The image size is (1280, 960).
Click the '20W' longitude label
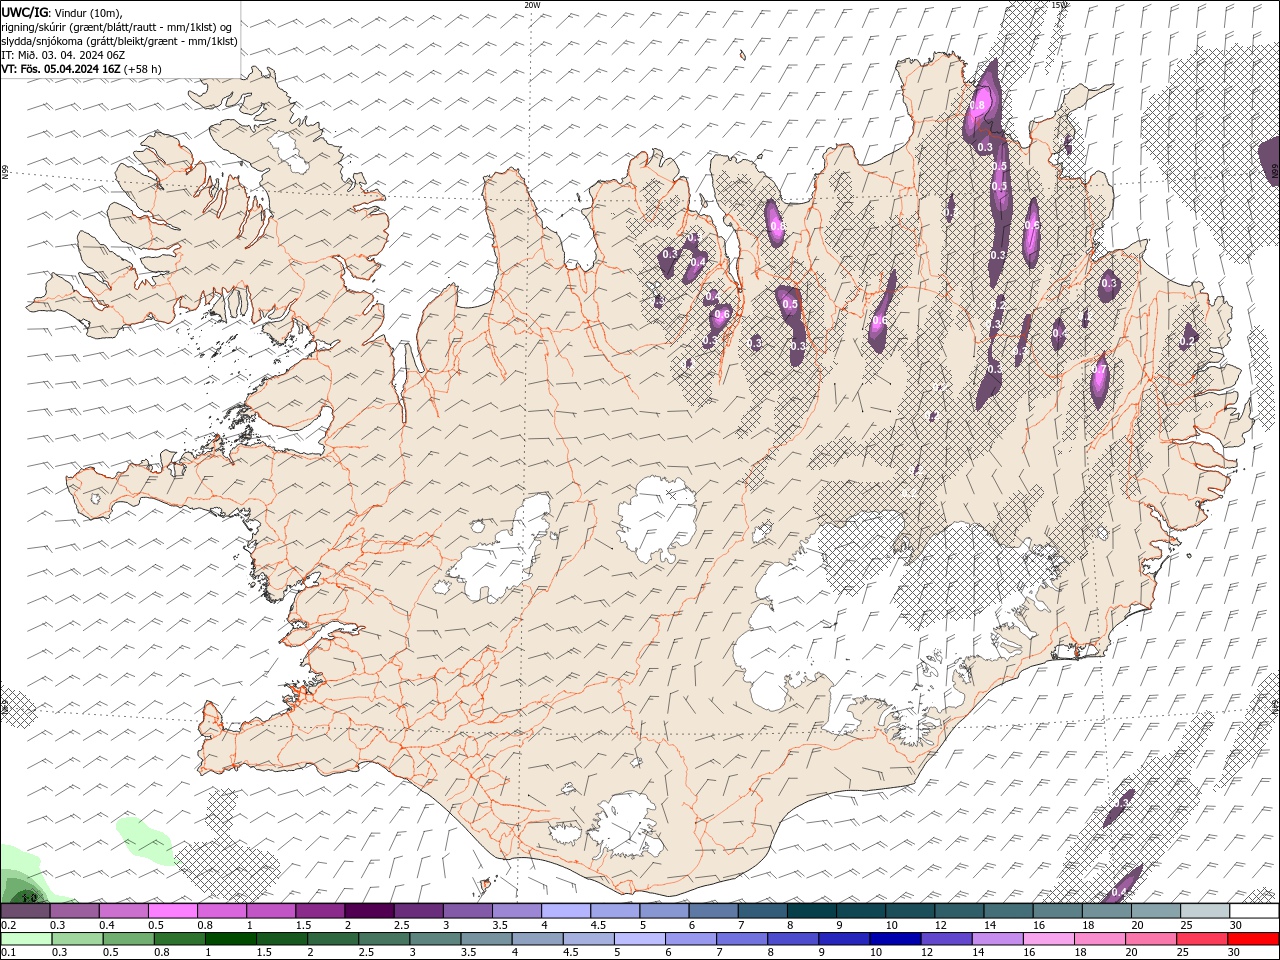point(532,5)
